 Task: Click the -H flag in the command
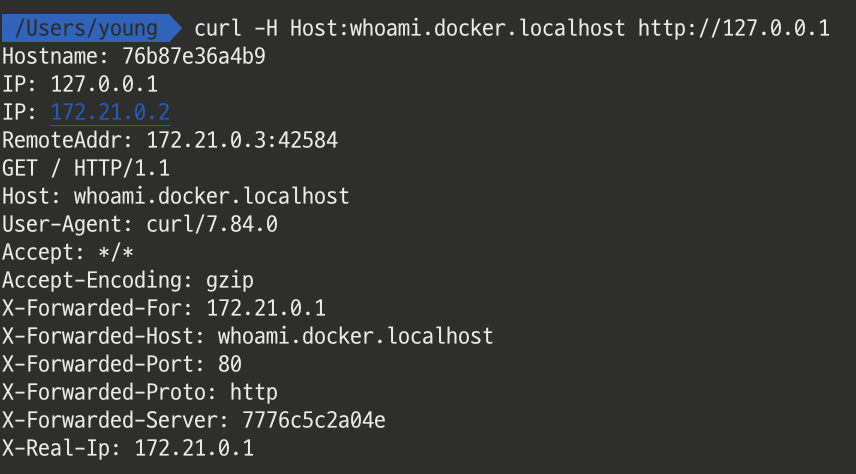click(x=266, y=28)
